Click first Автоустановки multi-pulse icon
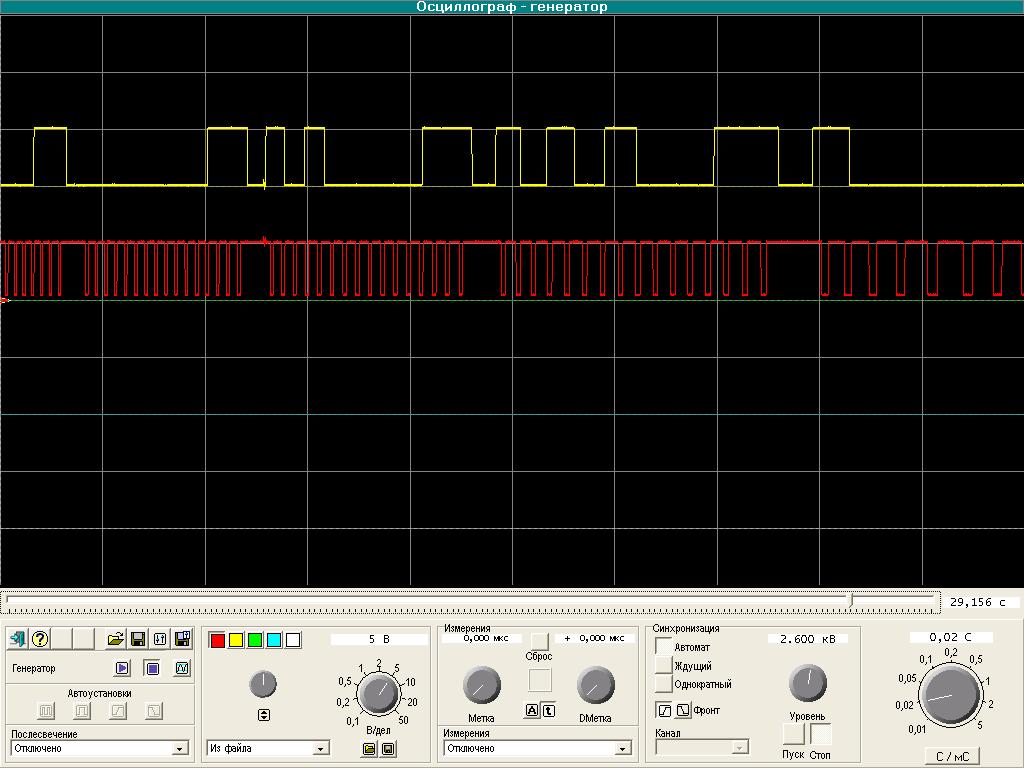The height and width of the screenshot is (768, 1024). click(46, 711)
